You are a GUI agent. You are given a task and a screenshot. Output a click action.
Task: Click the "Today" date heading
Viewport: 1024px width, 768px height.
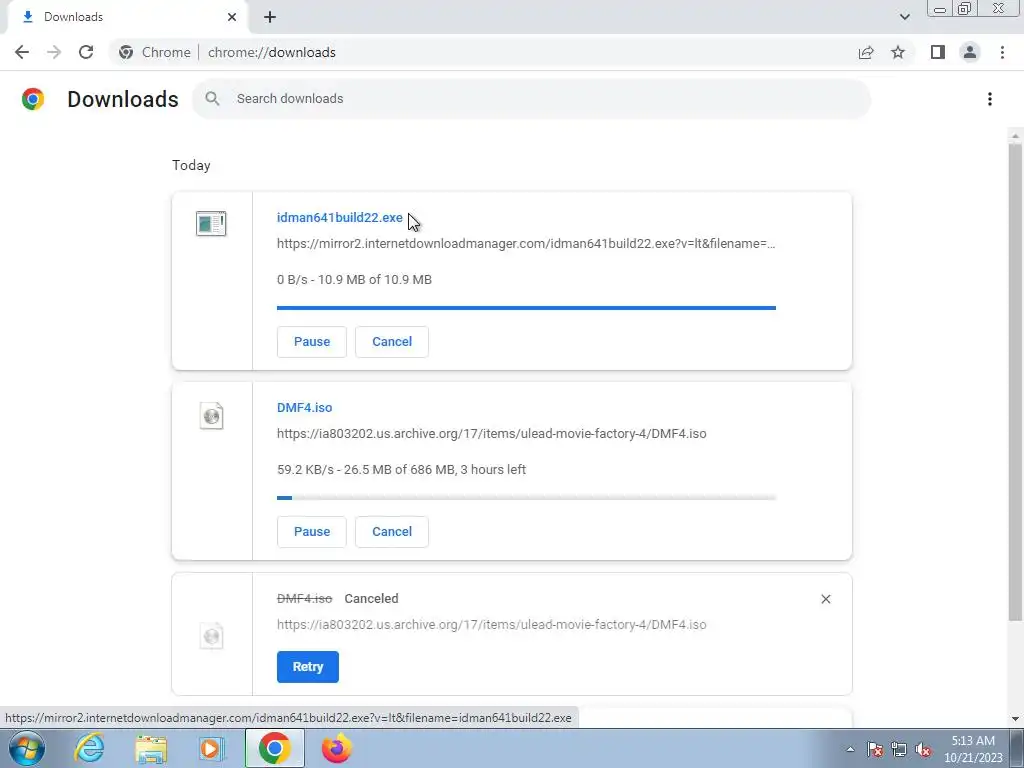tap(191, 165)
